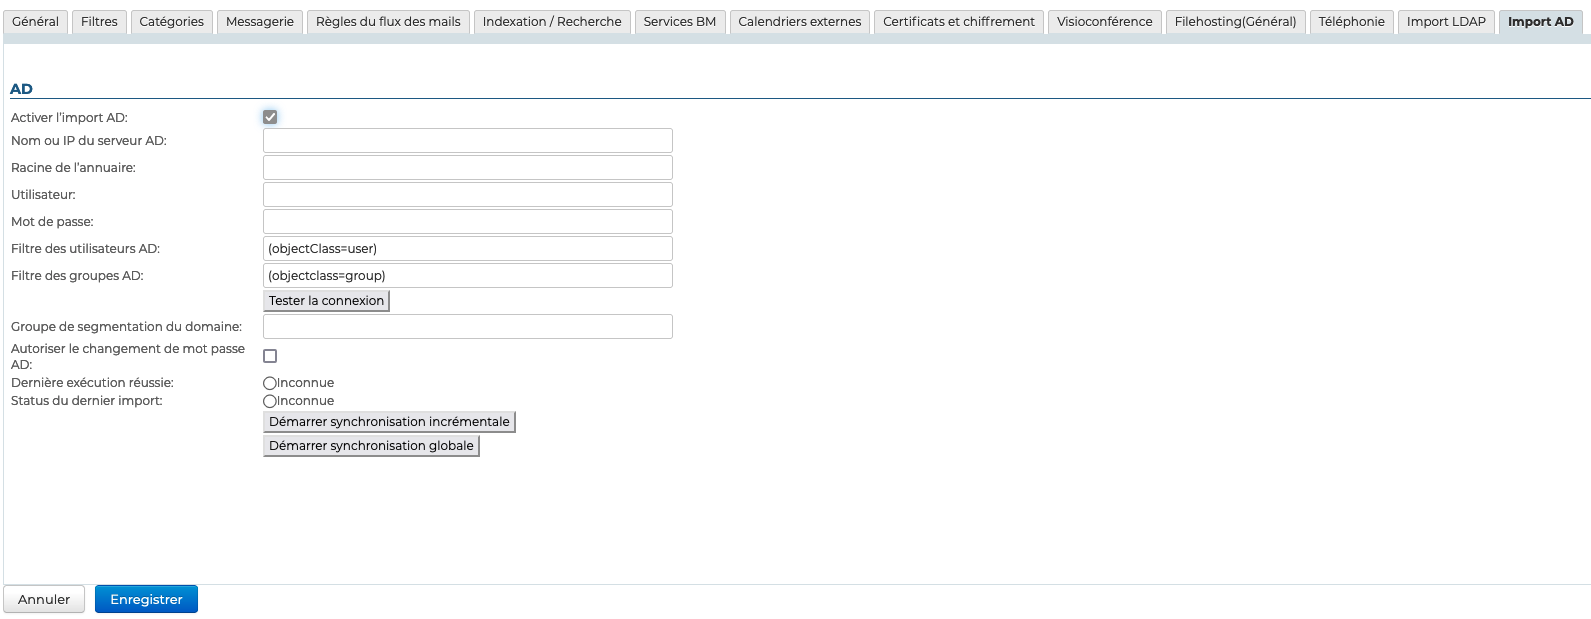Viewport: 1591px width, 619px height.
Task: Go to the Messagerie tab
Action: click(x=260, y=22)
